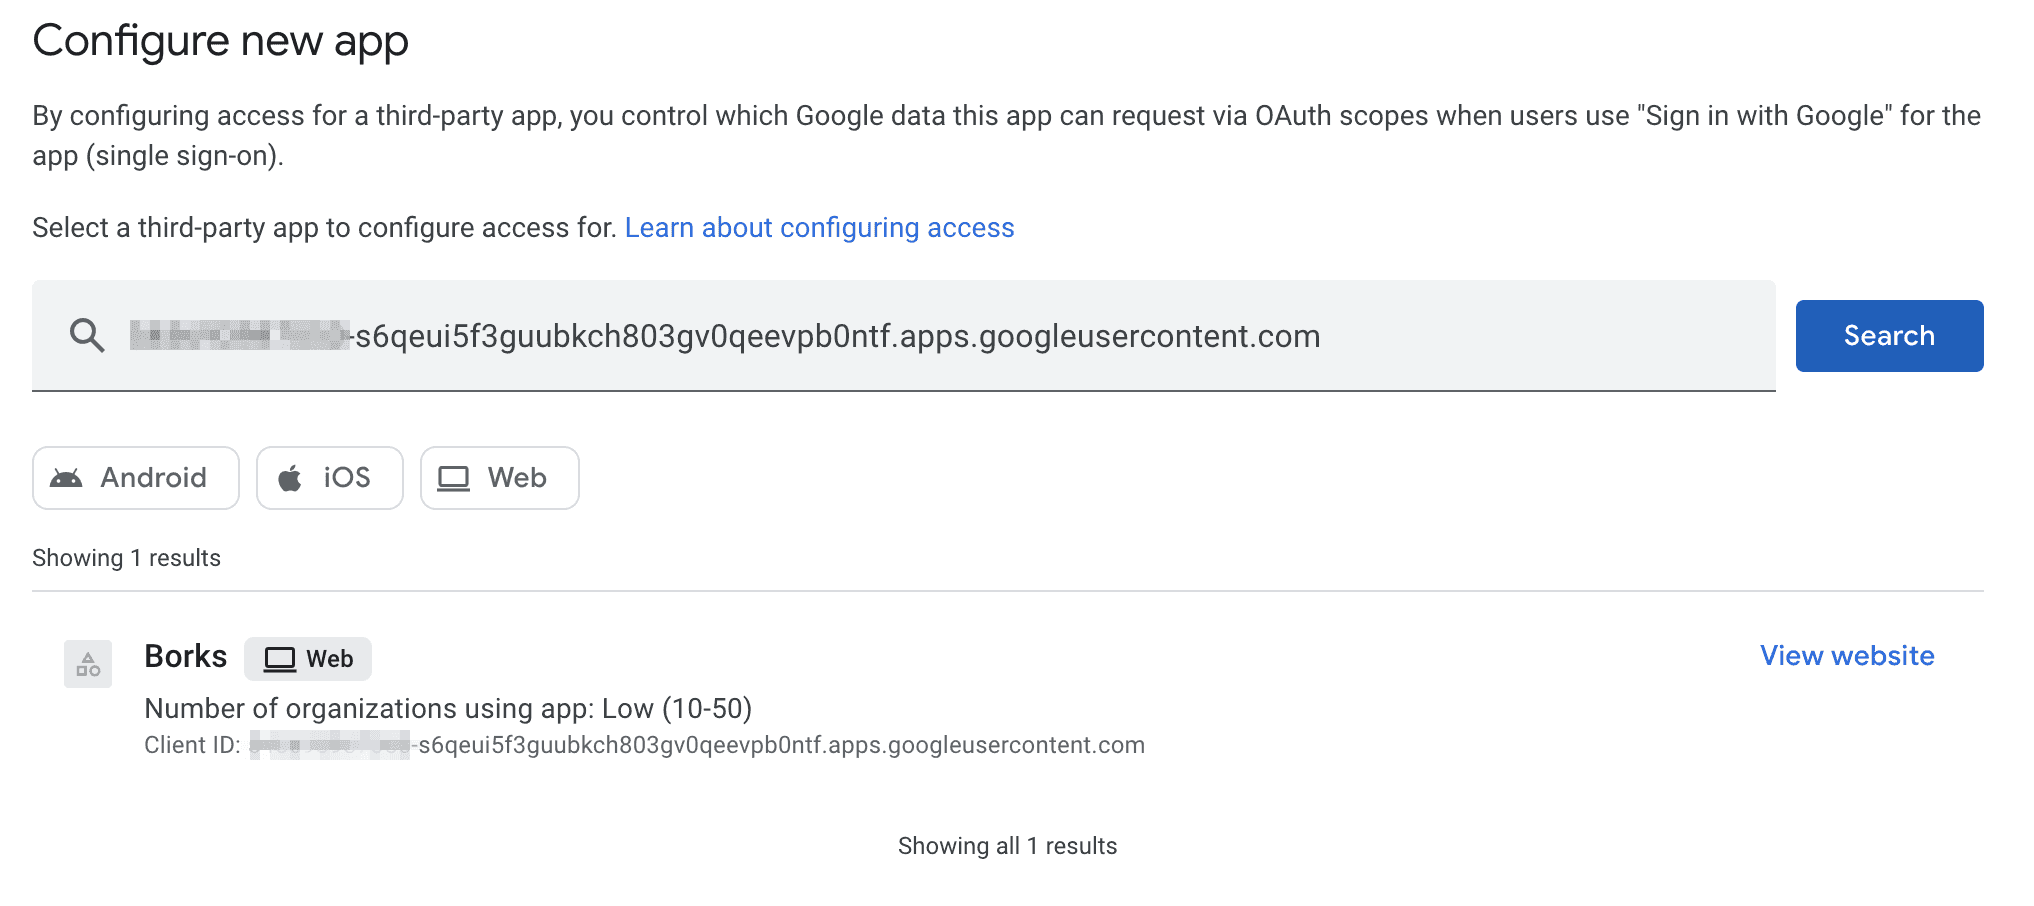Select the Android robot icon
2034x906 pixels.
click(66, 477)
